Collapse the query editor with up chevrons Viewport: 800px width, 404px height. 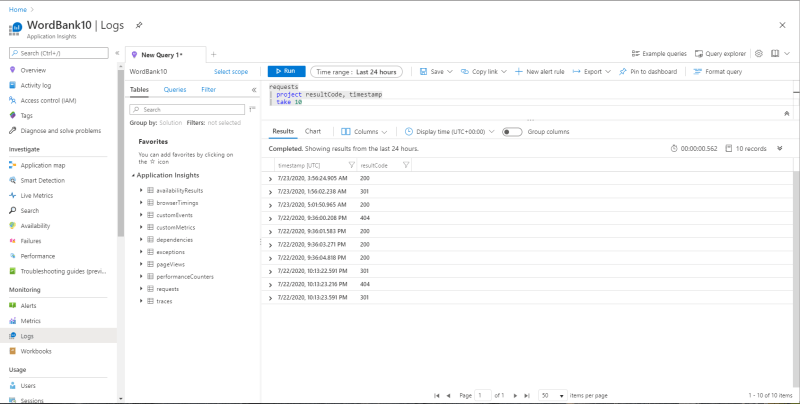point(786,113)
